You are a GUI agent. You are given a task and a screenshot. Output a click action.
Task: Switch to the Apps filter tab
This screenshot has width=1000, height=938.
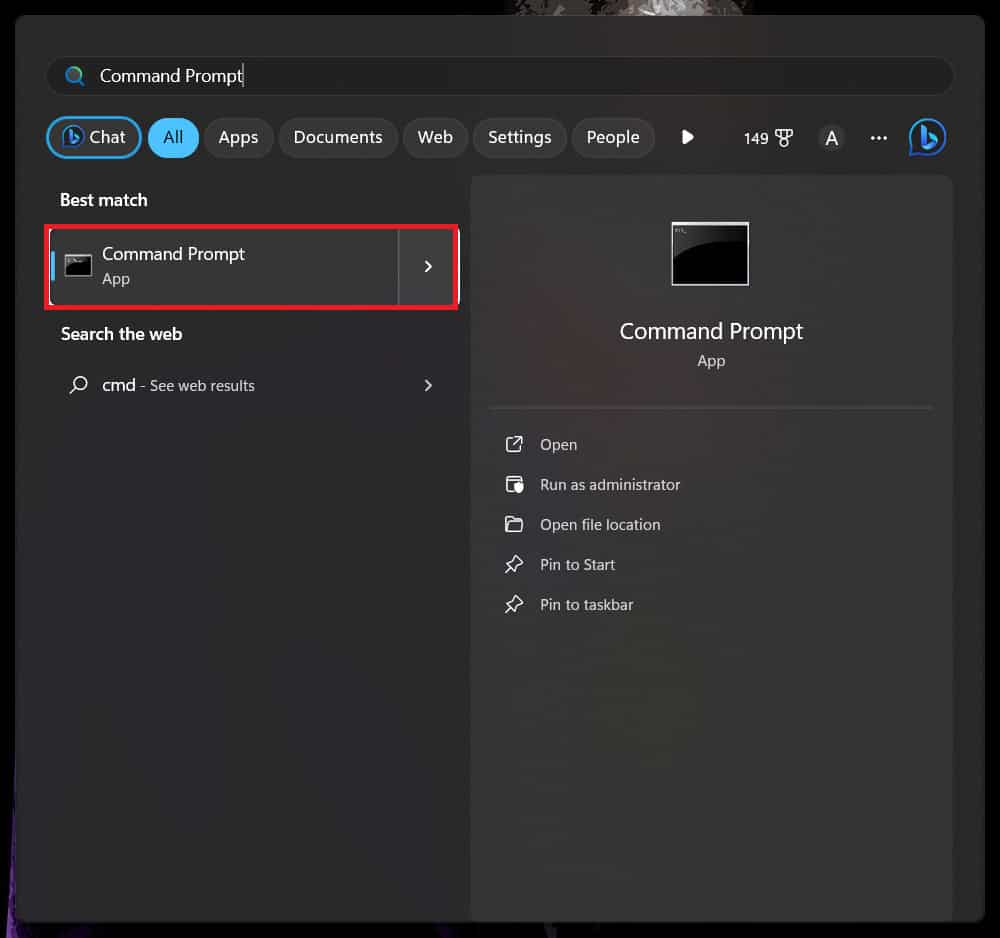pos(238,138)
